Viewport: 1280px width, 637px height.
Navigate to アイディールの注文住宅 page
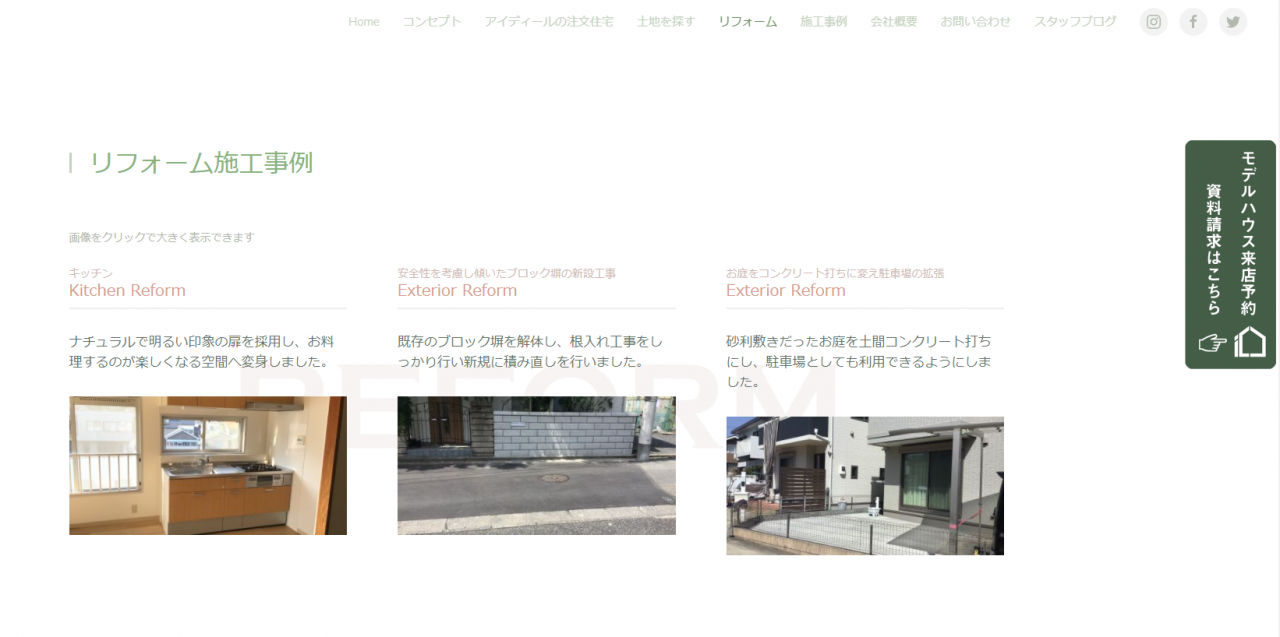pos(549,22)
